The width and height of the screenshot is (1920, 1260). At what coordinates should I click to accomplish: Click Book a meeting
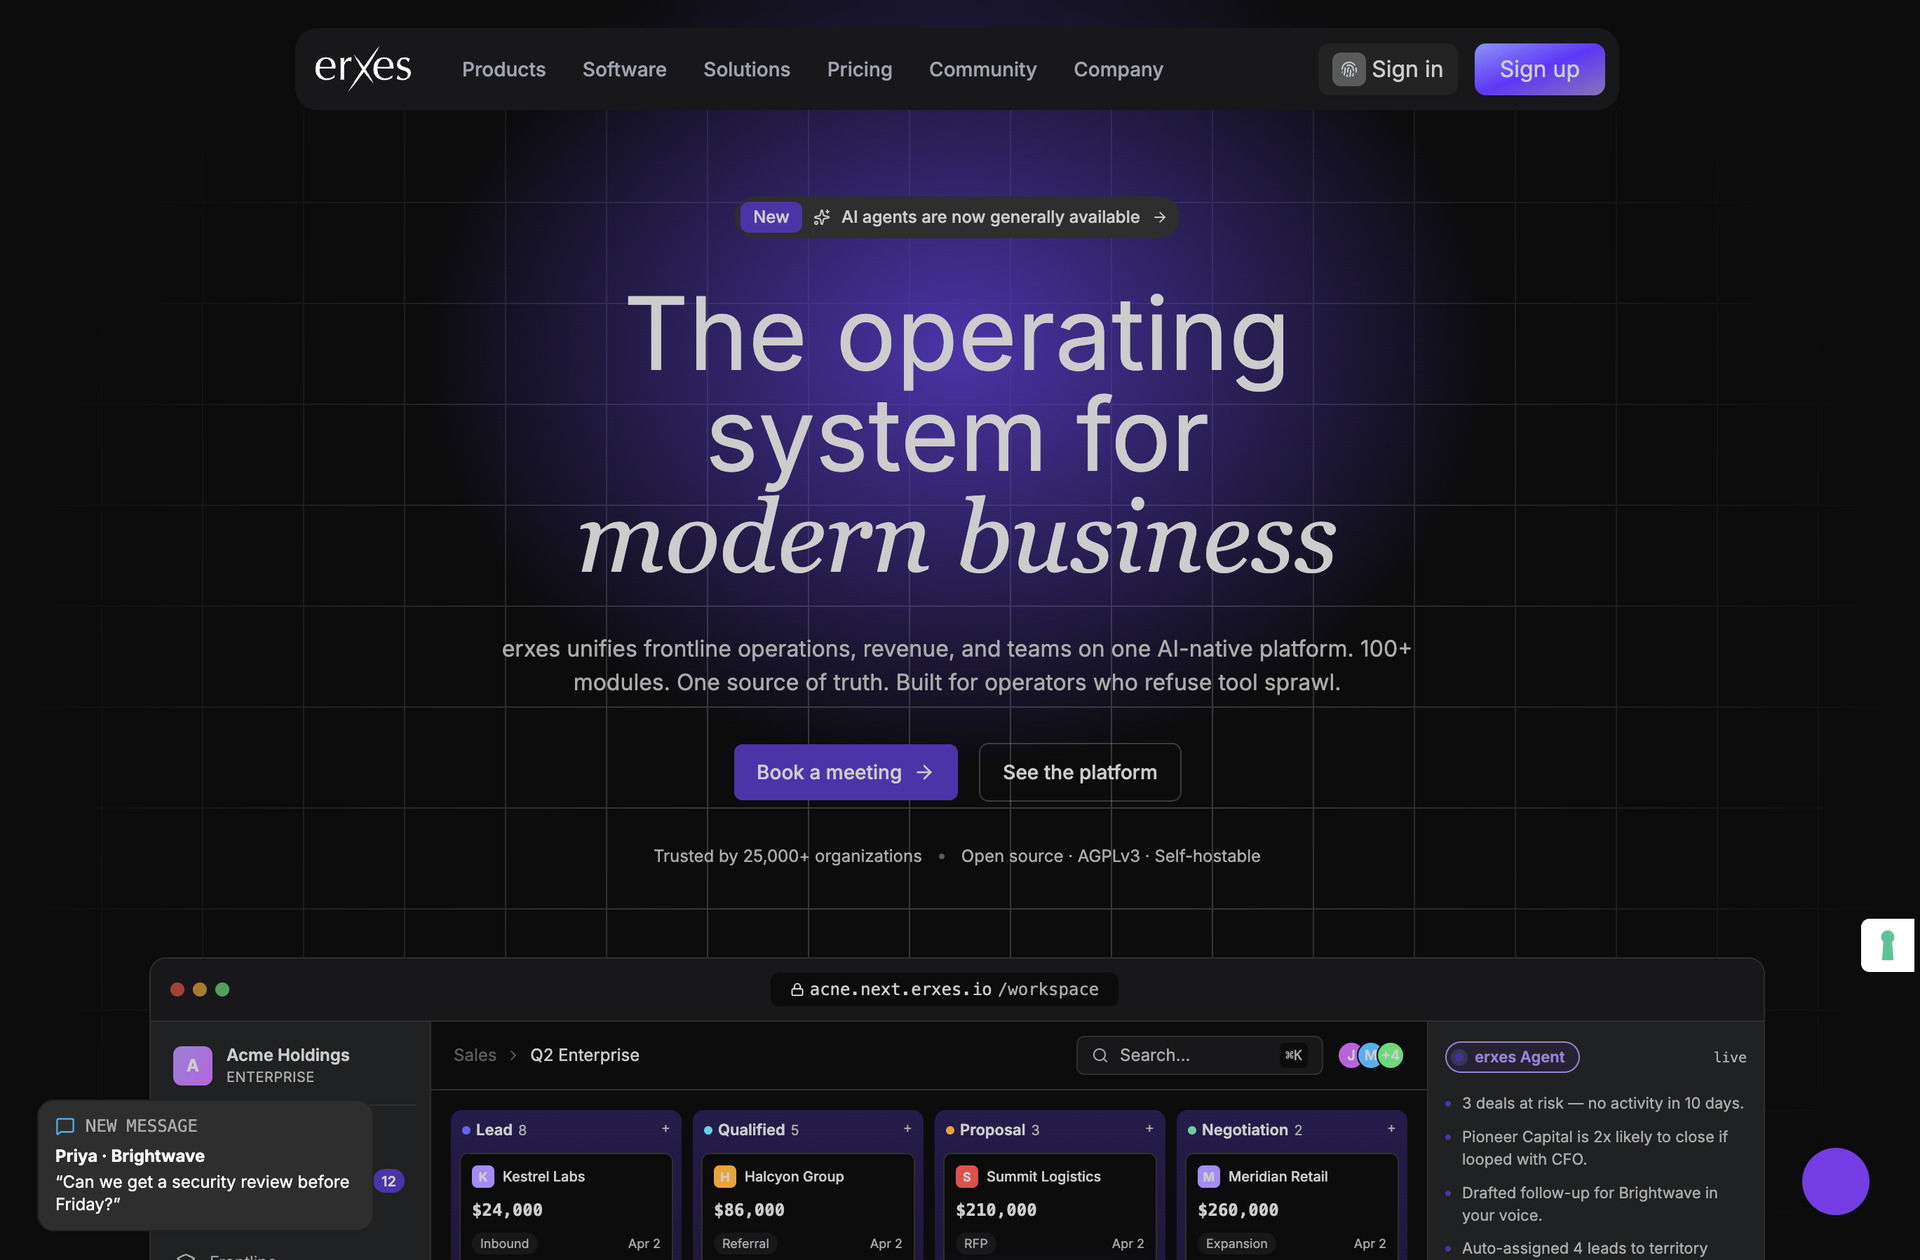846,772
